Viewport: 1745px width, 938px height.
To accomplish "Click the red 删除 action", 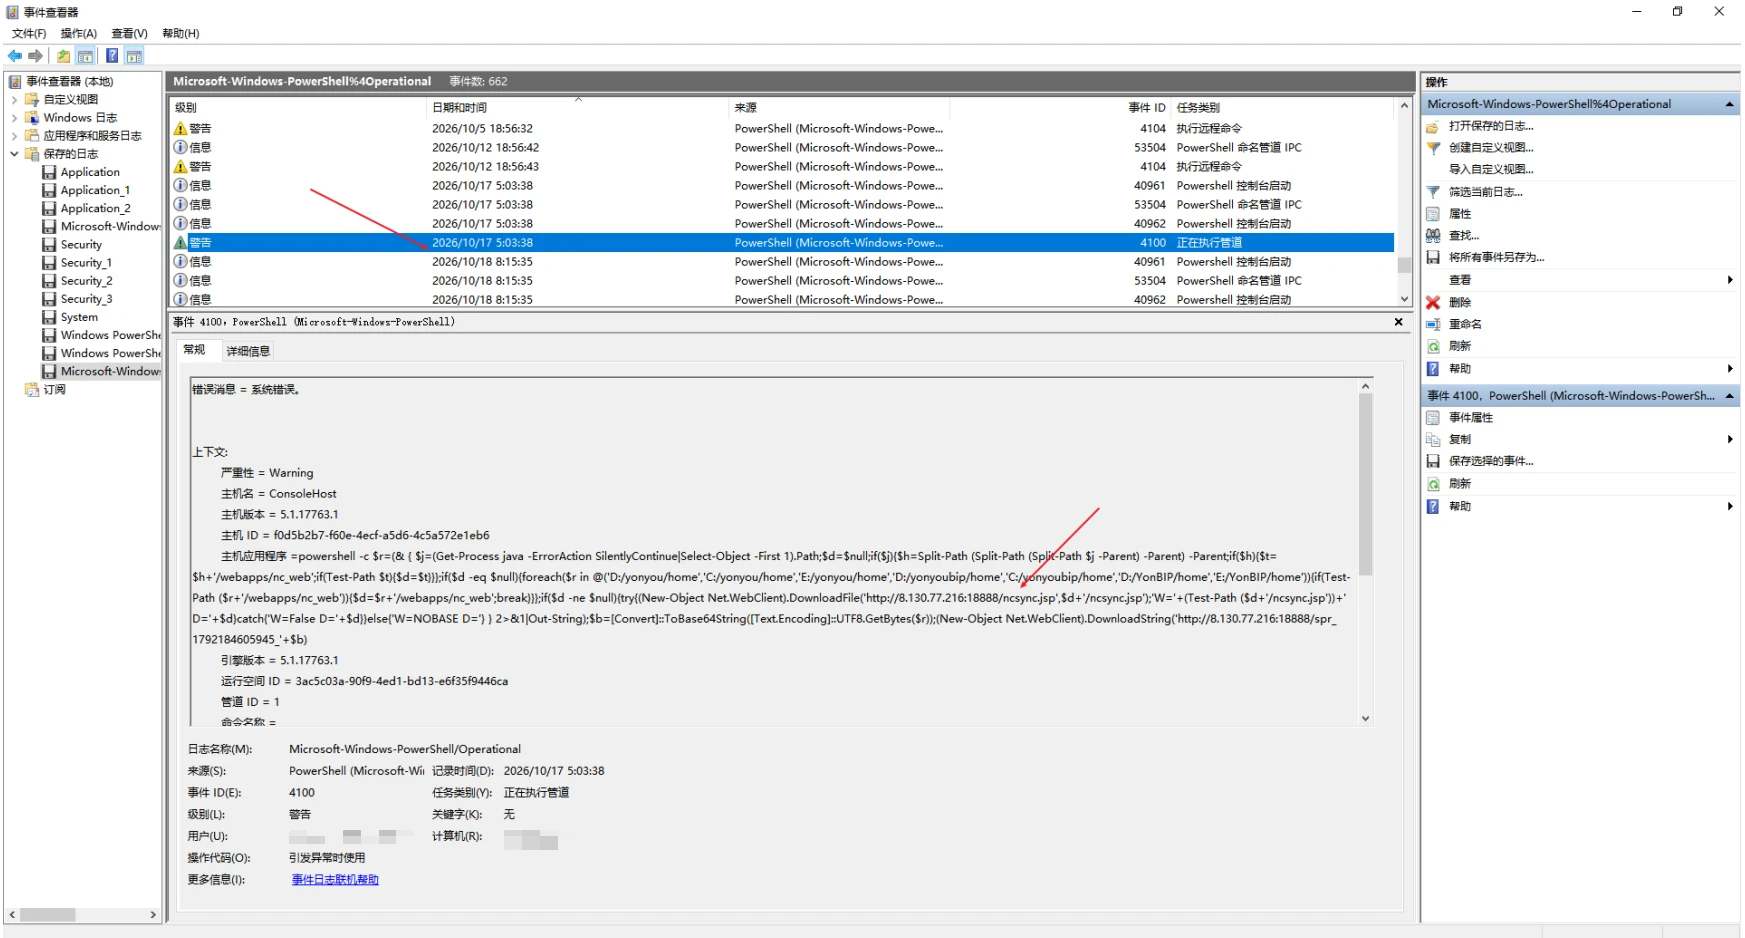I will [1460, 302].
